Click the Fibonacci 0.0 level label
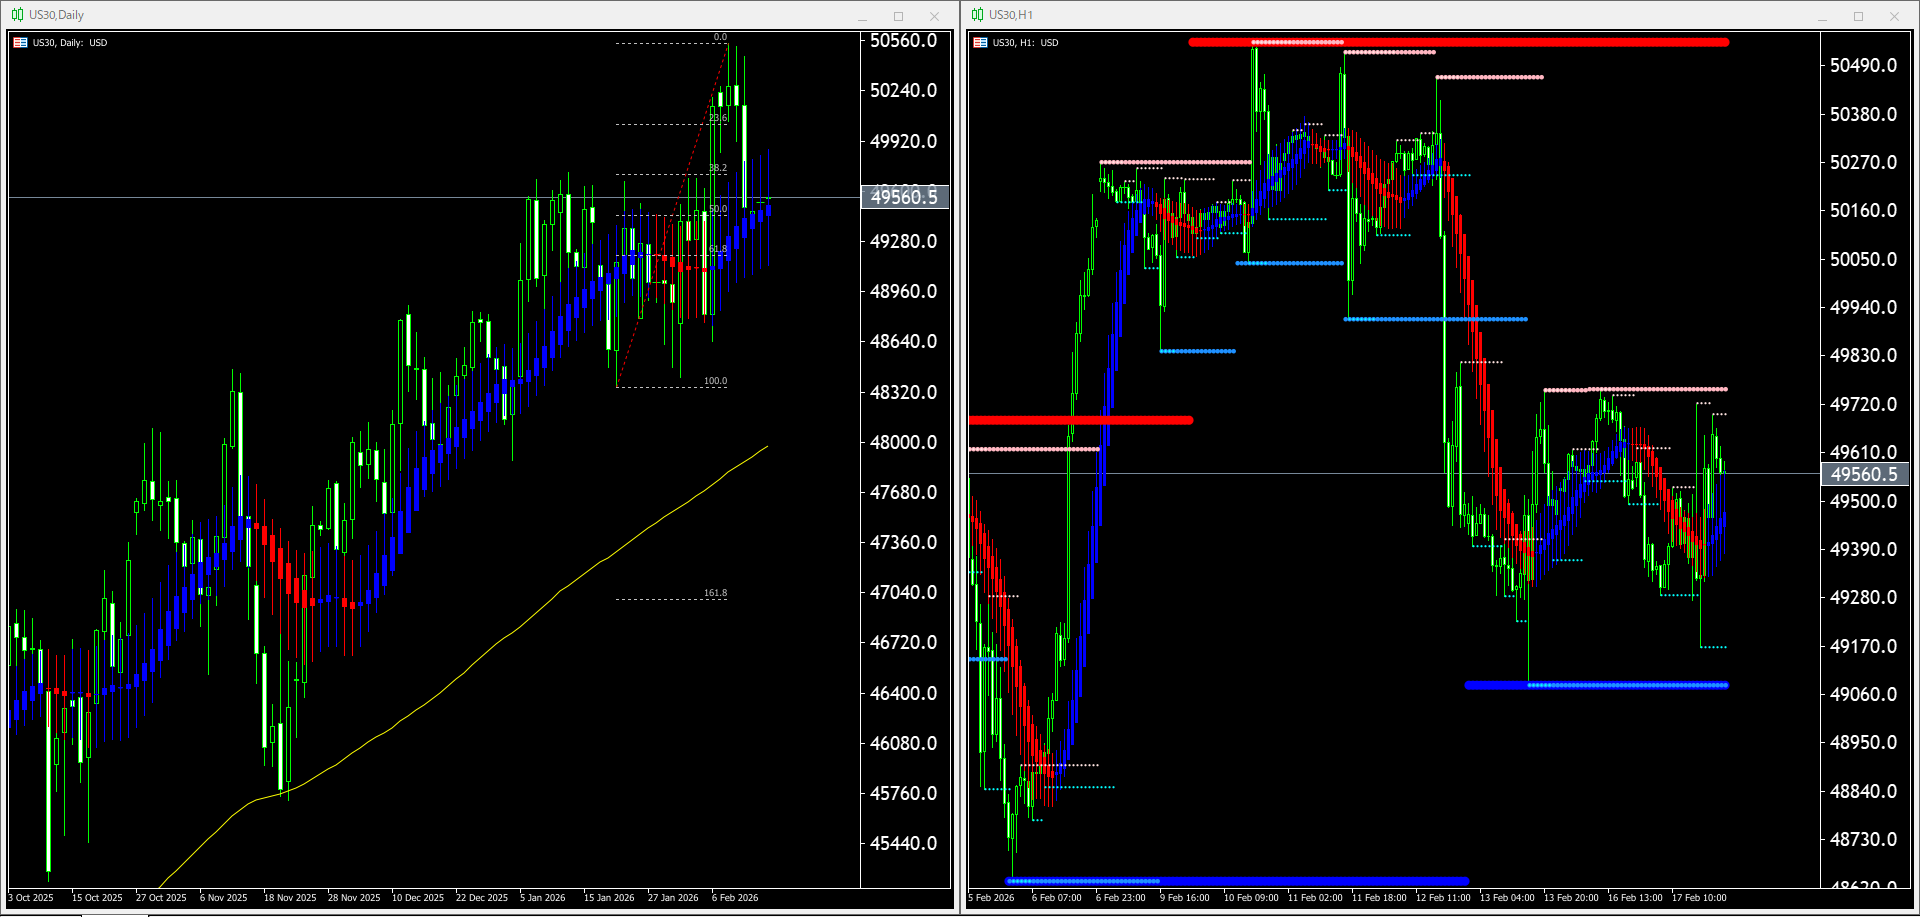The image size is (1920, 917). pos(720,37)
